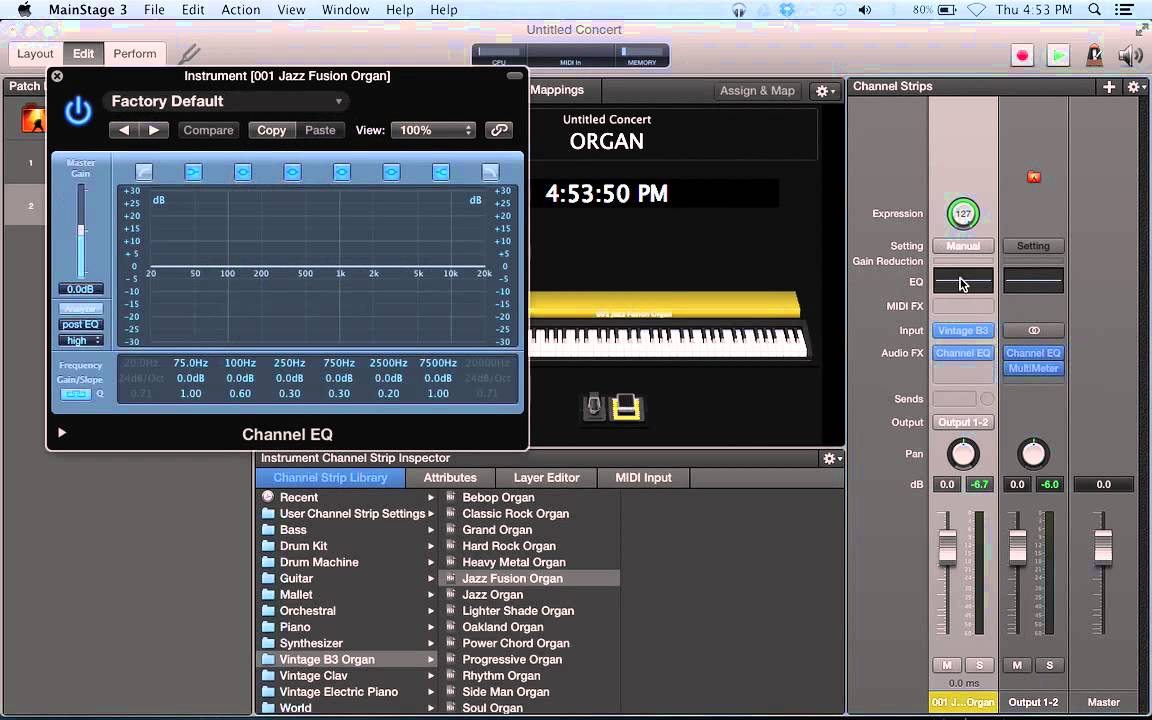
Task: Click the Master Gain slider
Action: (81, 231)
